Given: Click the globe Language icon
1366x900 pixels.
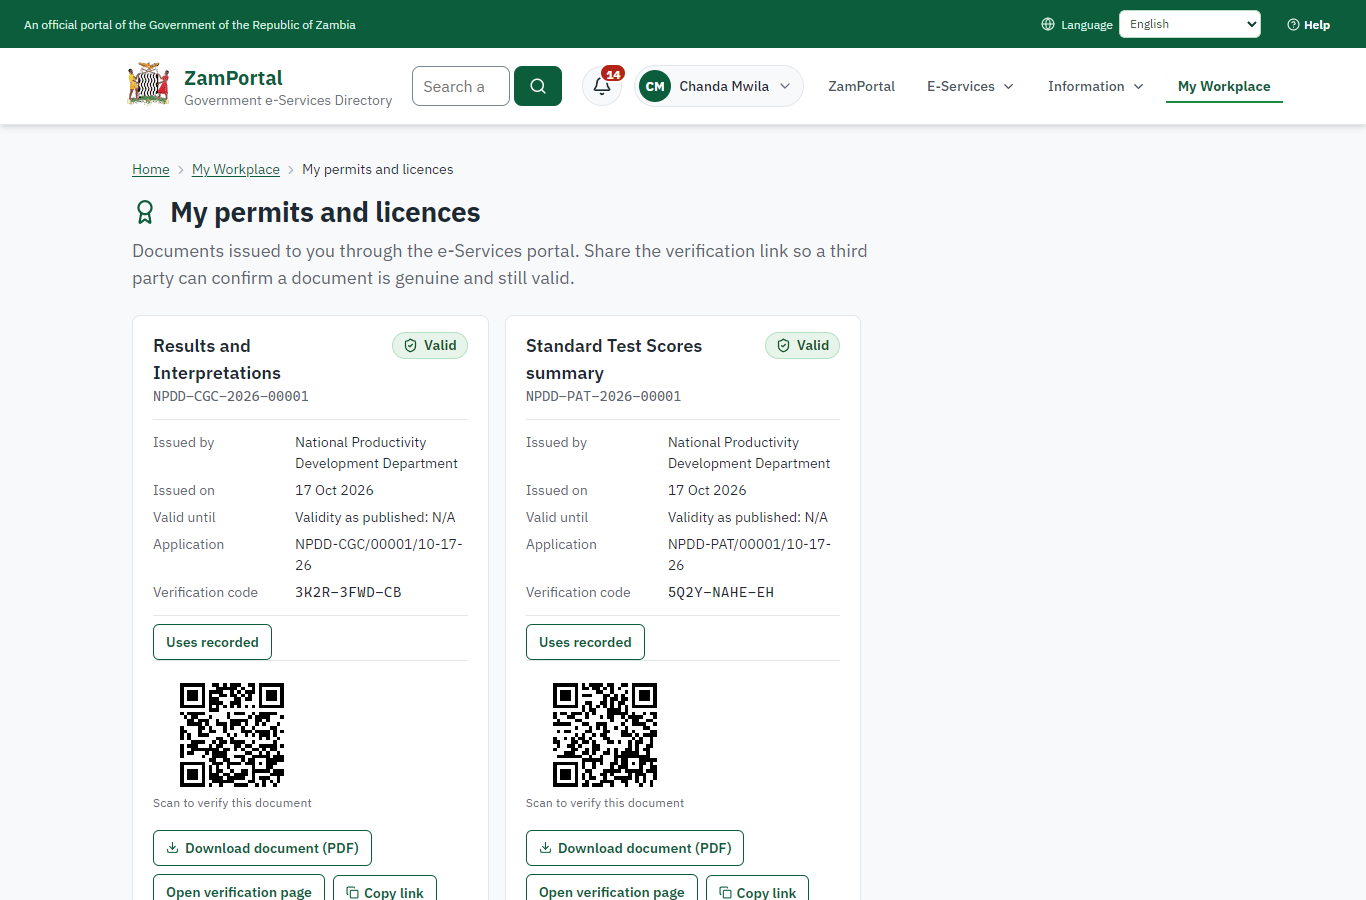Looking at the screenshot, I should click(1048, 24).
